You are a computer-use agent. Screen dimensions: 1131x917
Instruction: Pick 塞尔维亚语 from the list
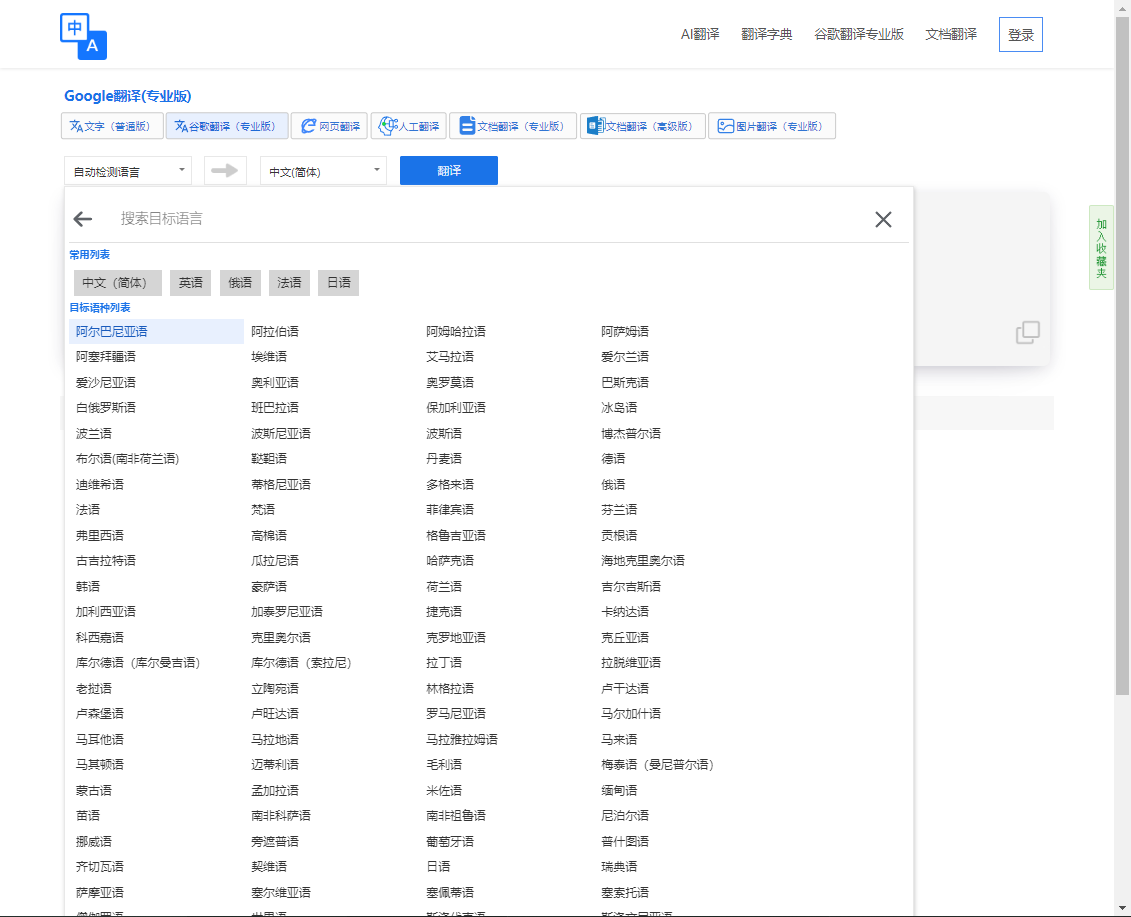(281, 892)
